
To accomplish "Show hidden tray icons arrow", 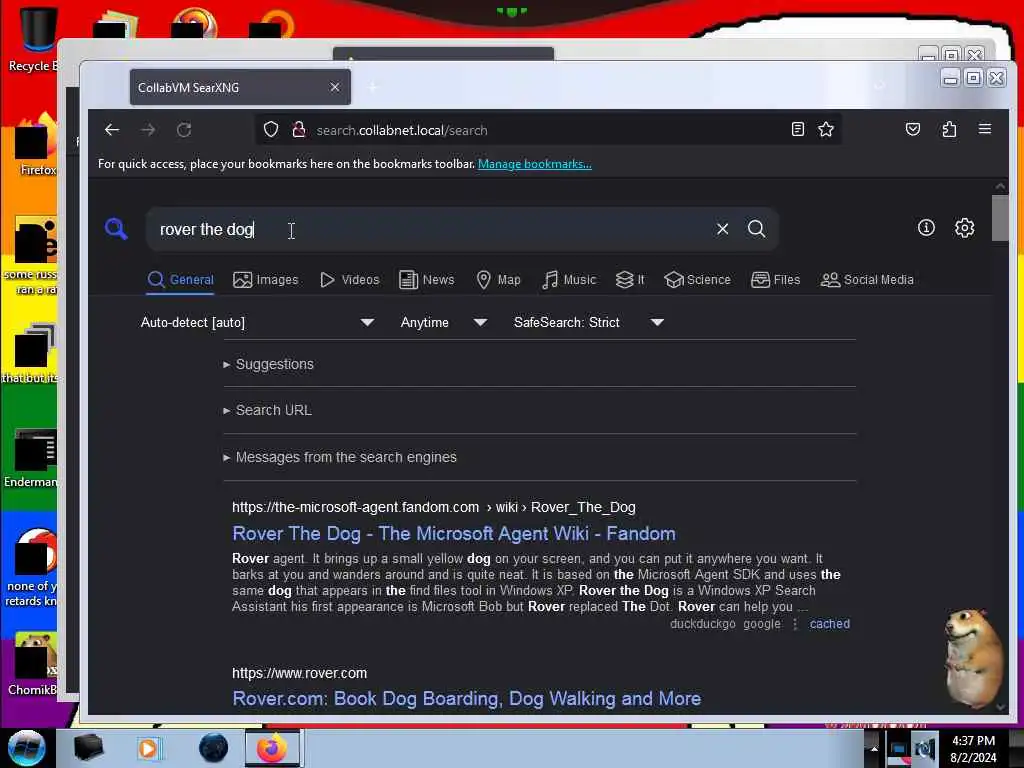I will click(874, 749).
